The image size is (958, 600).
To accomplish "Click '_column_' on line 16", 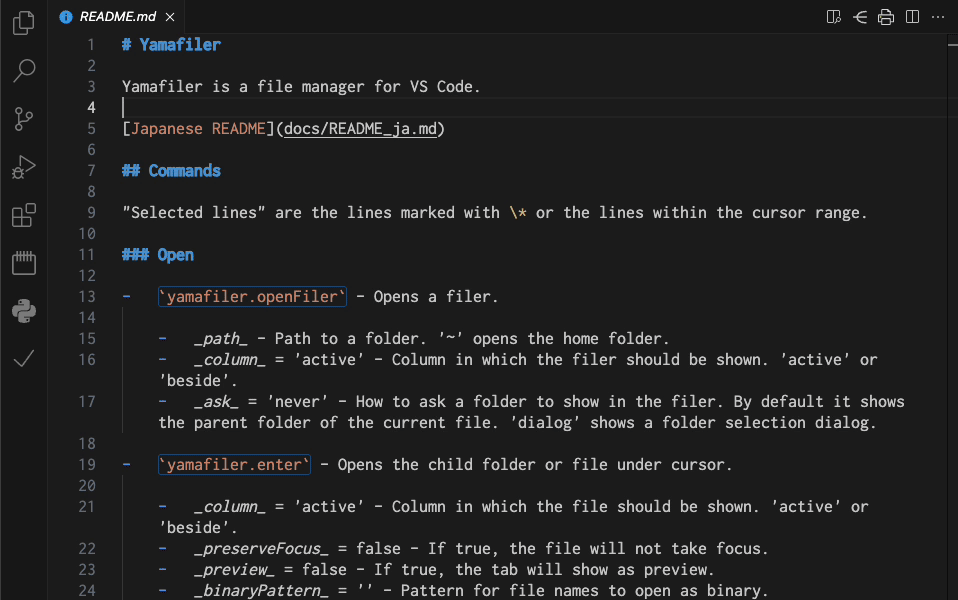I will [x=230, y=360].
